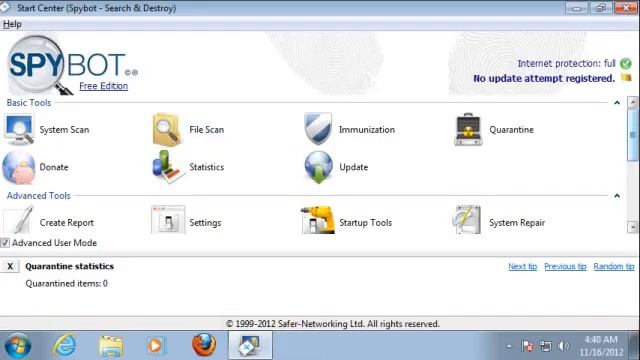Click the Action Center flag tray icon
This screenshot has height=360, width=640.
527,347
